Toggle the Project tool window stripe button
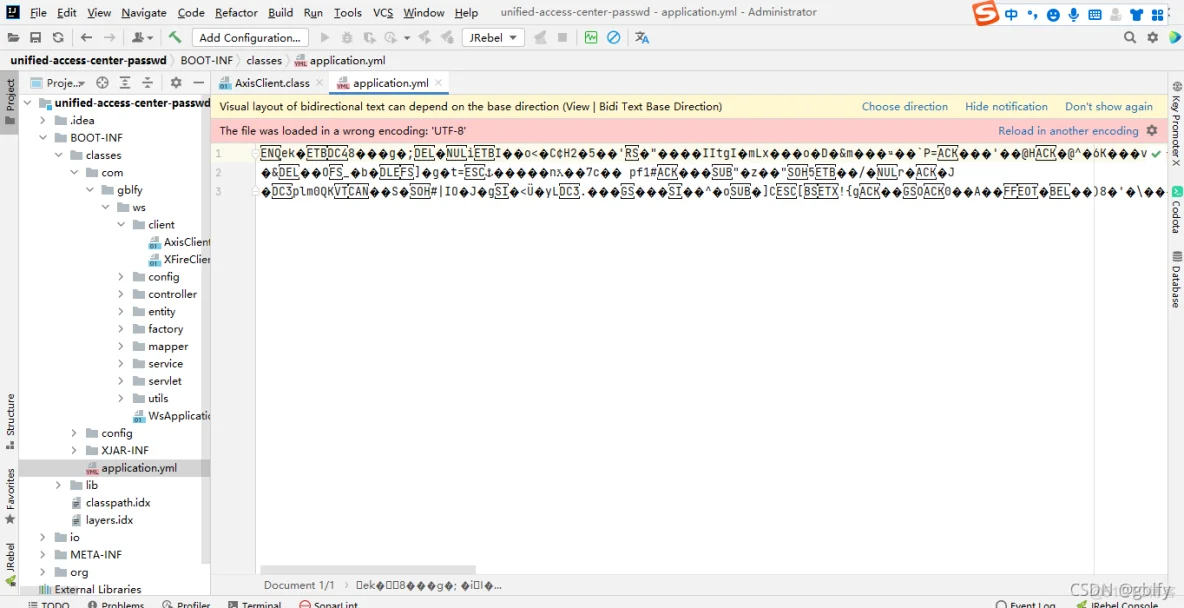Image resolution: width=1184 pixels, height=608 pixels. (x=10, y=103)
